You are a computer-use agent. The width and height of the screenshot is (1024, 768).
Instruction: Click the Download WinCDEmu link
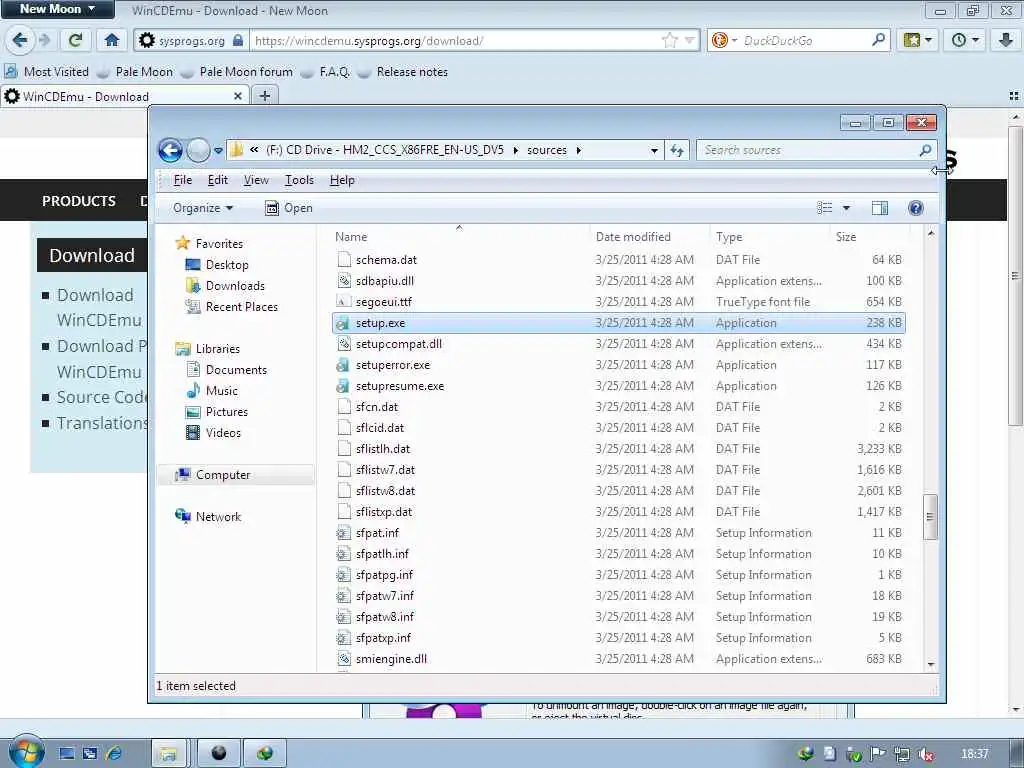98,308
